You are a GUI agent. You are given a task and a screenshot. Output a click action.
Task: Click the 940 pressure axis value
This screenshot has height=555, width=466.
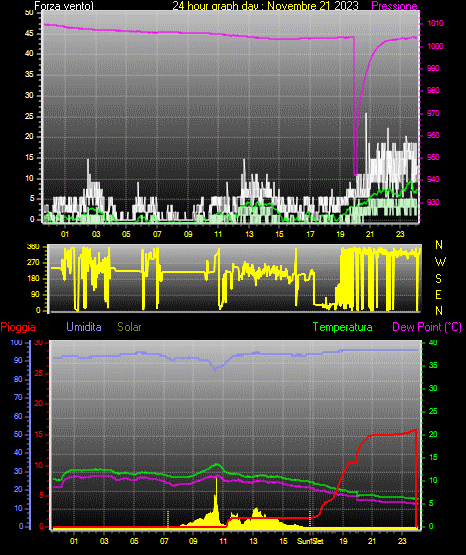pyautogui.click(x=433, y=179)
